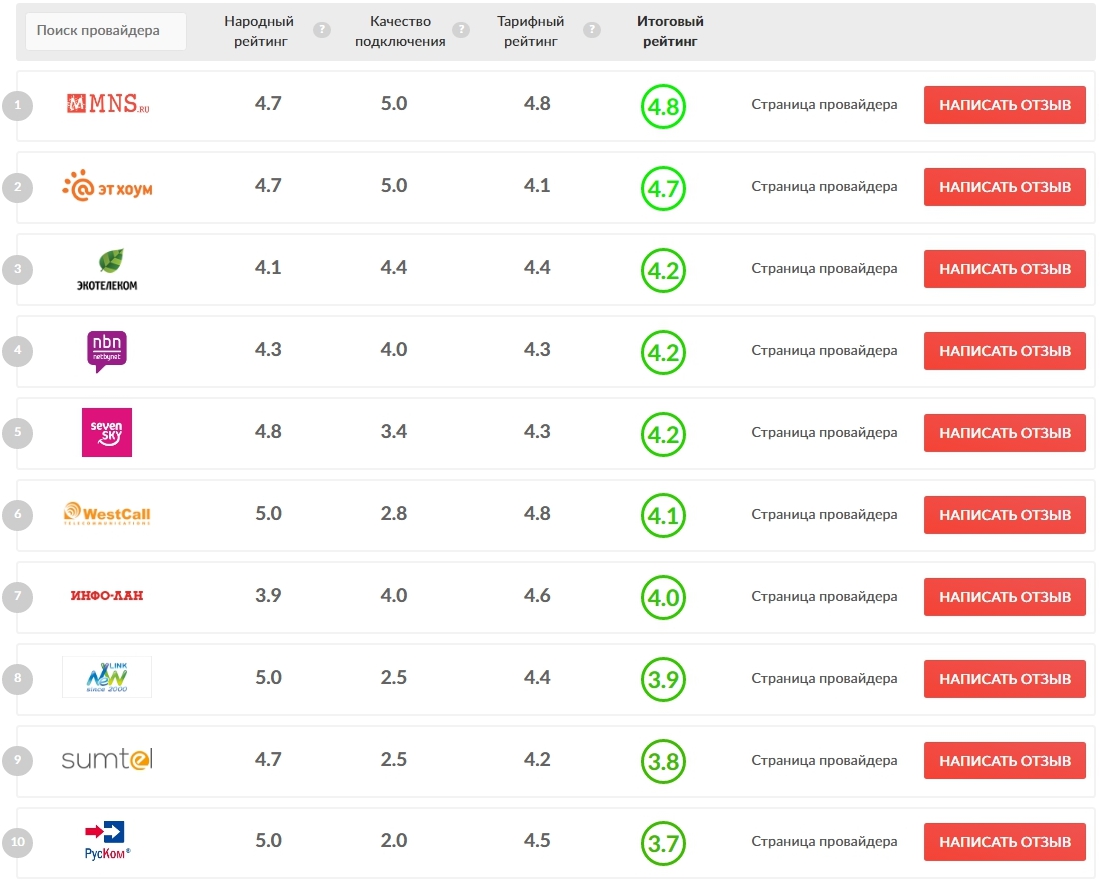Show help for Народный рейтинг
The image size is (1100, 881).
321,30
